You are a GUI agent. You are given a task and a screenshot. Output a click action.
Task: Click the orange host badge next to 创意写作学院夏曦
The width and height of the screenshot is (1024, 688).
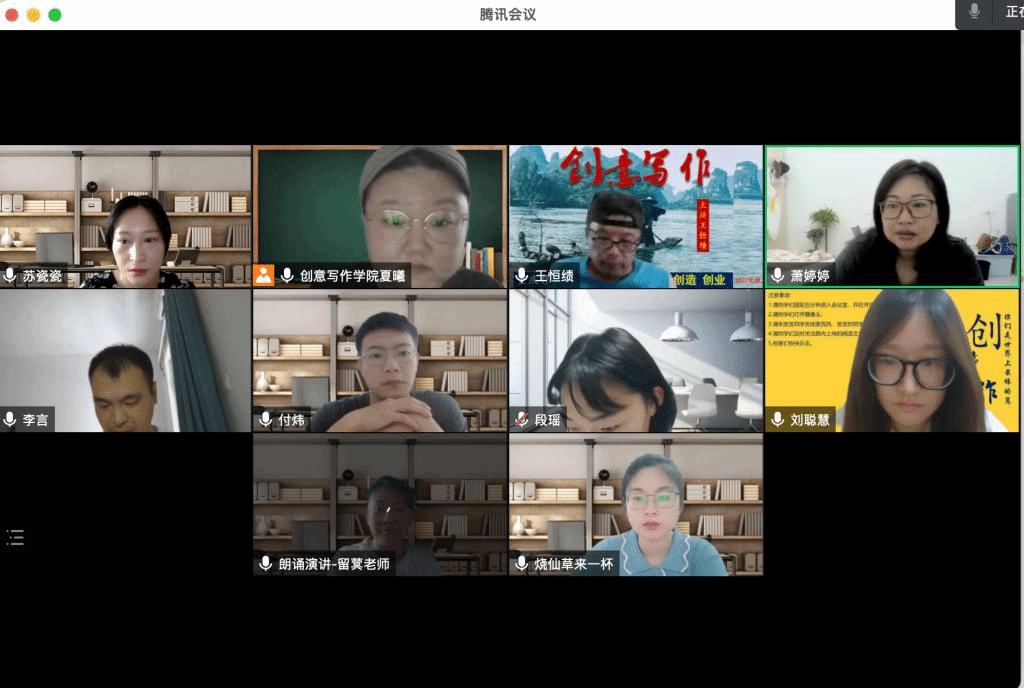pos(264,275)
